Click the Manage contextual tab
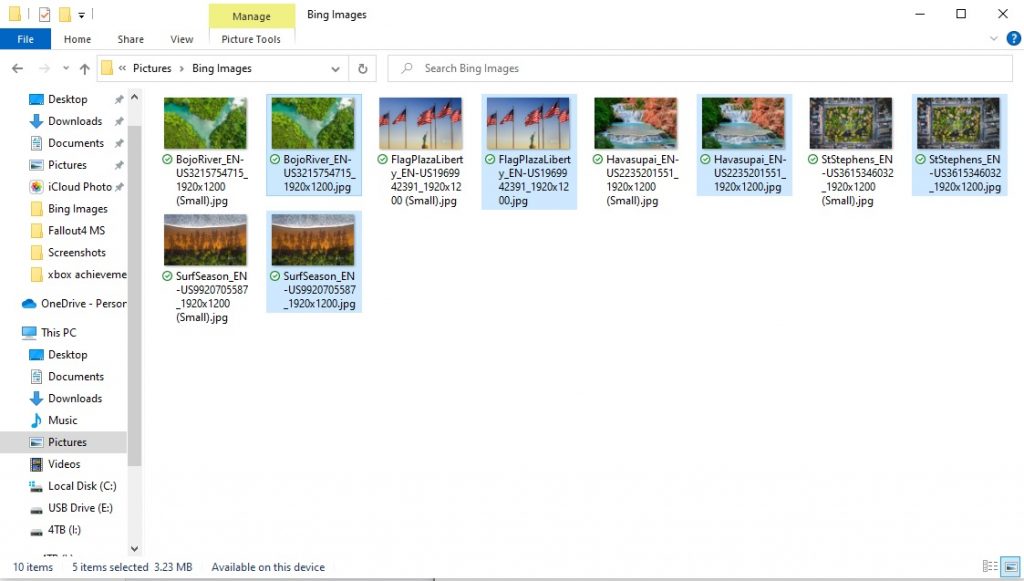 pyautogui.click(x=251, y=16)
